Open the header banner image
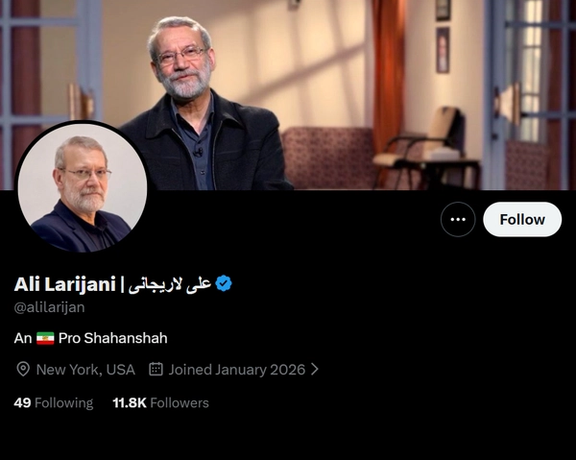Screen dimensions: 576x460 point(288,95)
